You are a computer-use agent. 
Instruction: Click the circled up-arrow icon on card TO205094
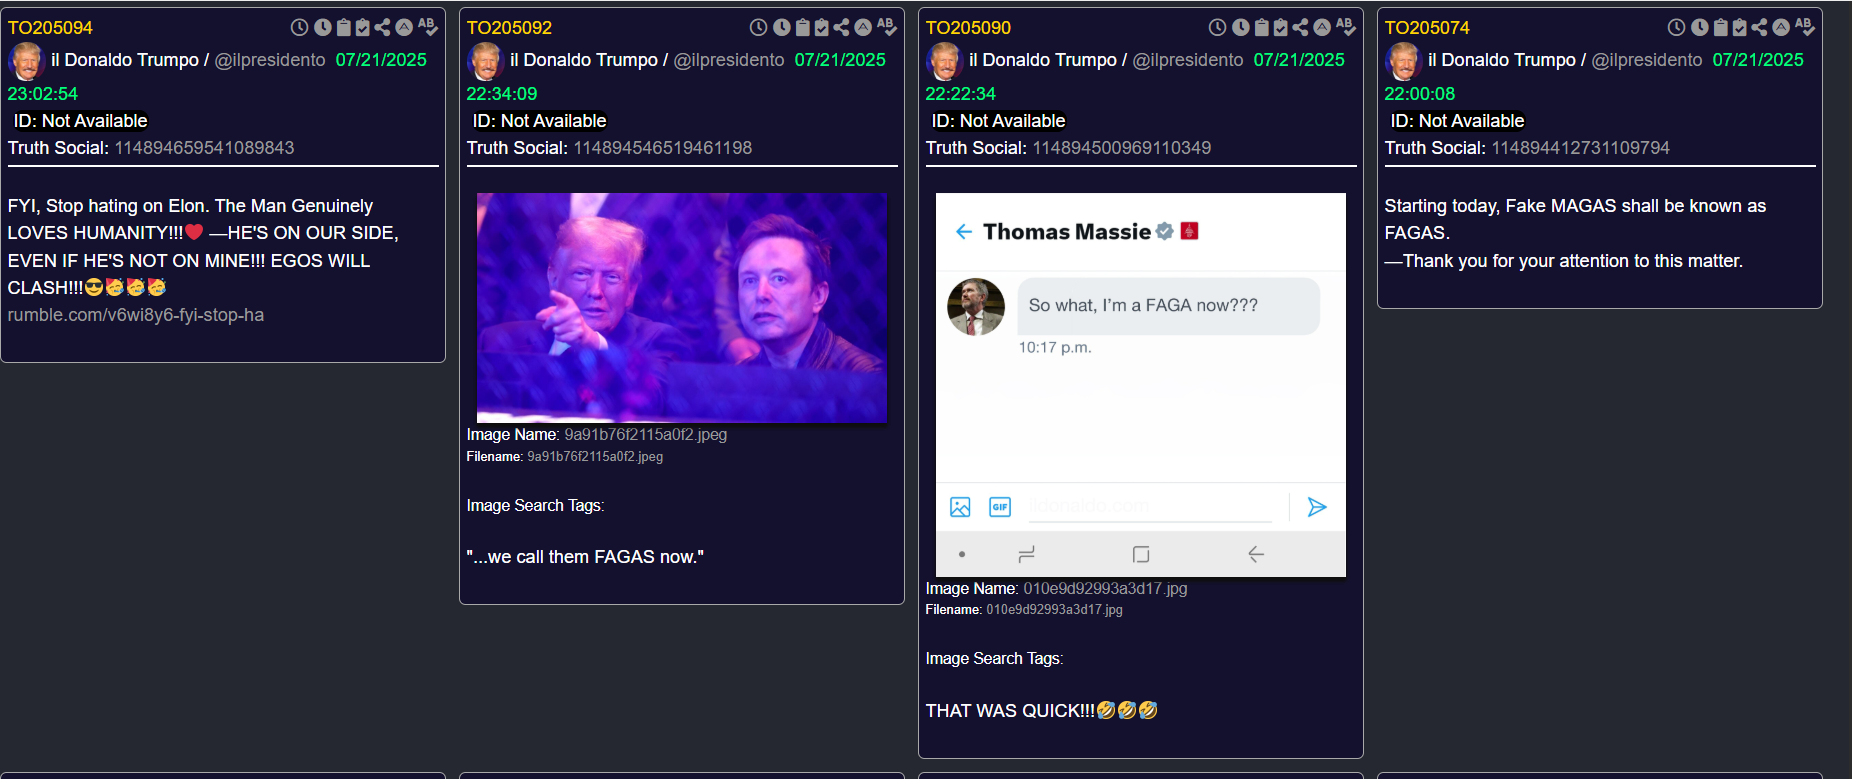click(404, 27)
